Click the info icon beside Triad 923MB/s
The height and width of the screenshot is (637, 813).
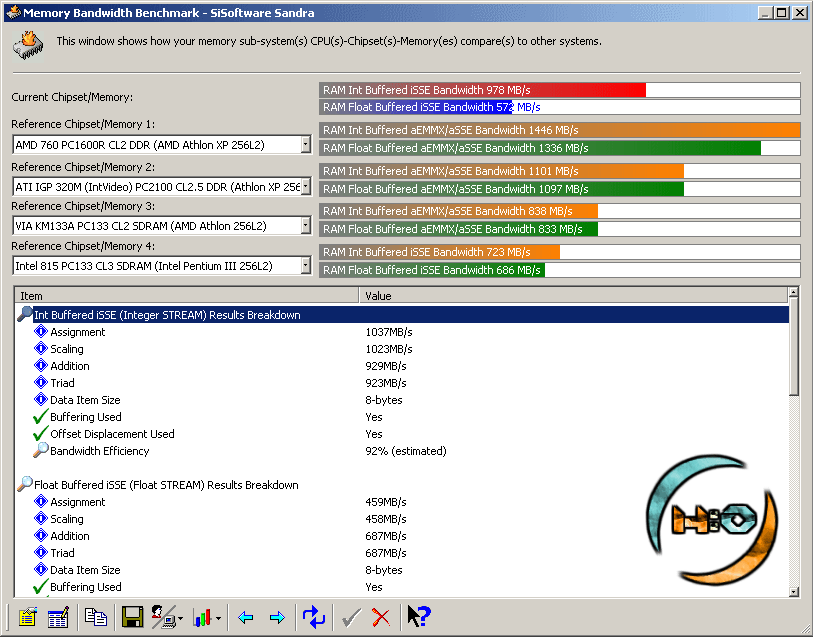[x=40, y=383]
